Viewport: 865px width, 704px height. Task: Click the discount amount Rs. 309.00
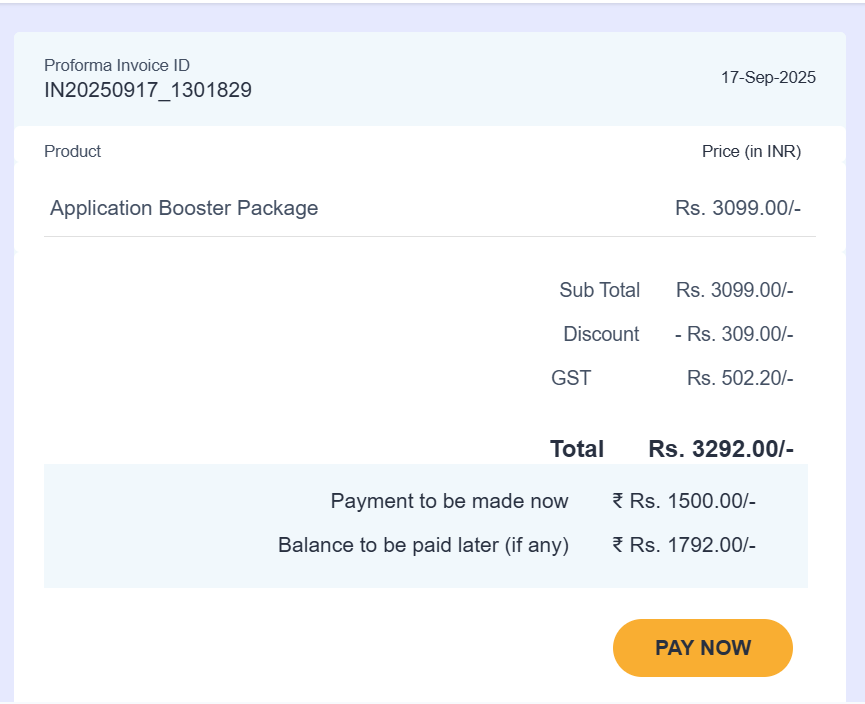point(734,334)
